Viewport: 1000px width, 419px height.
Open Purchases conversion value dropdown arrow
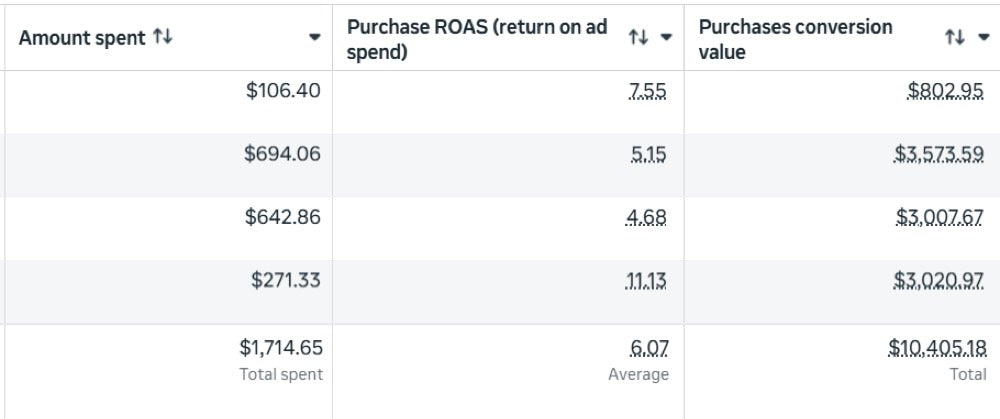pyautogui.click(x=983, y=38)
